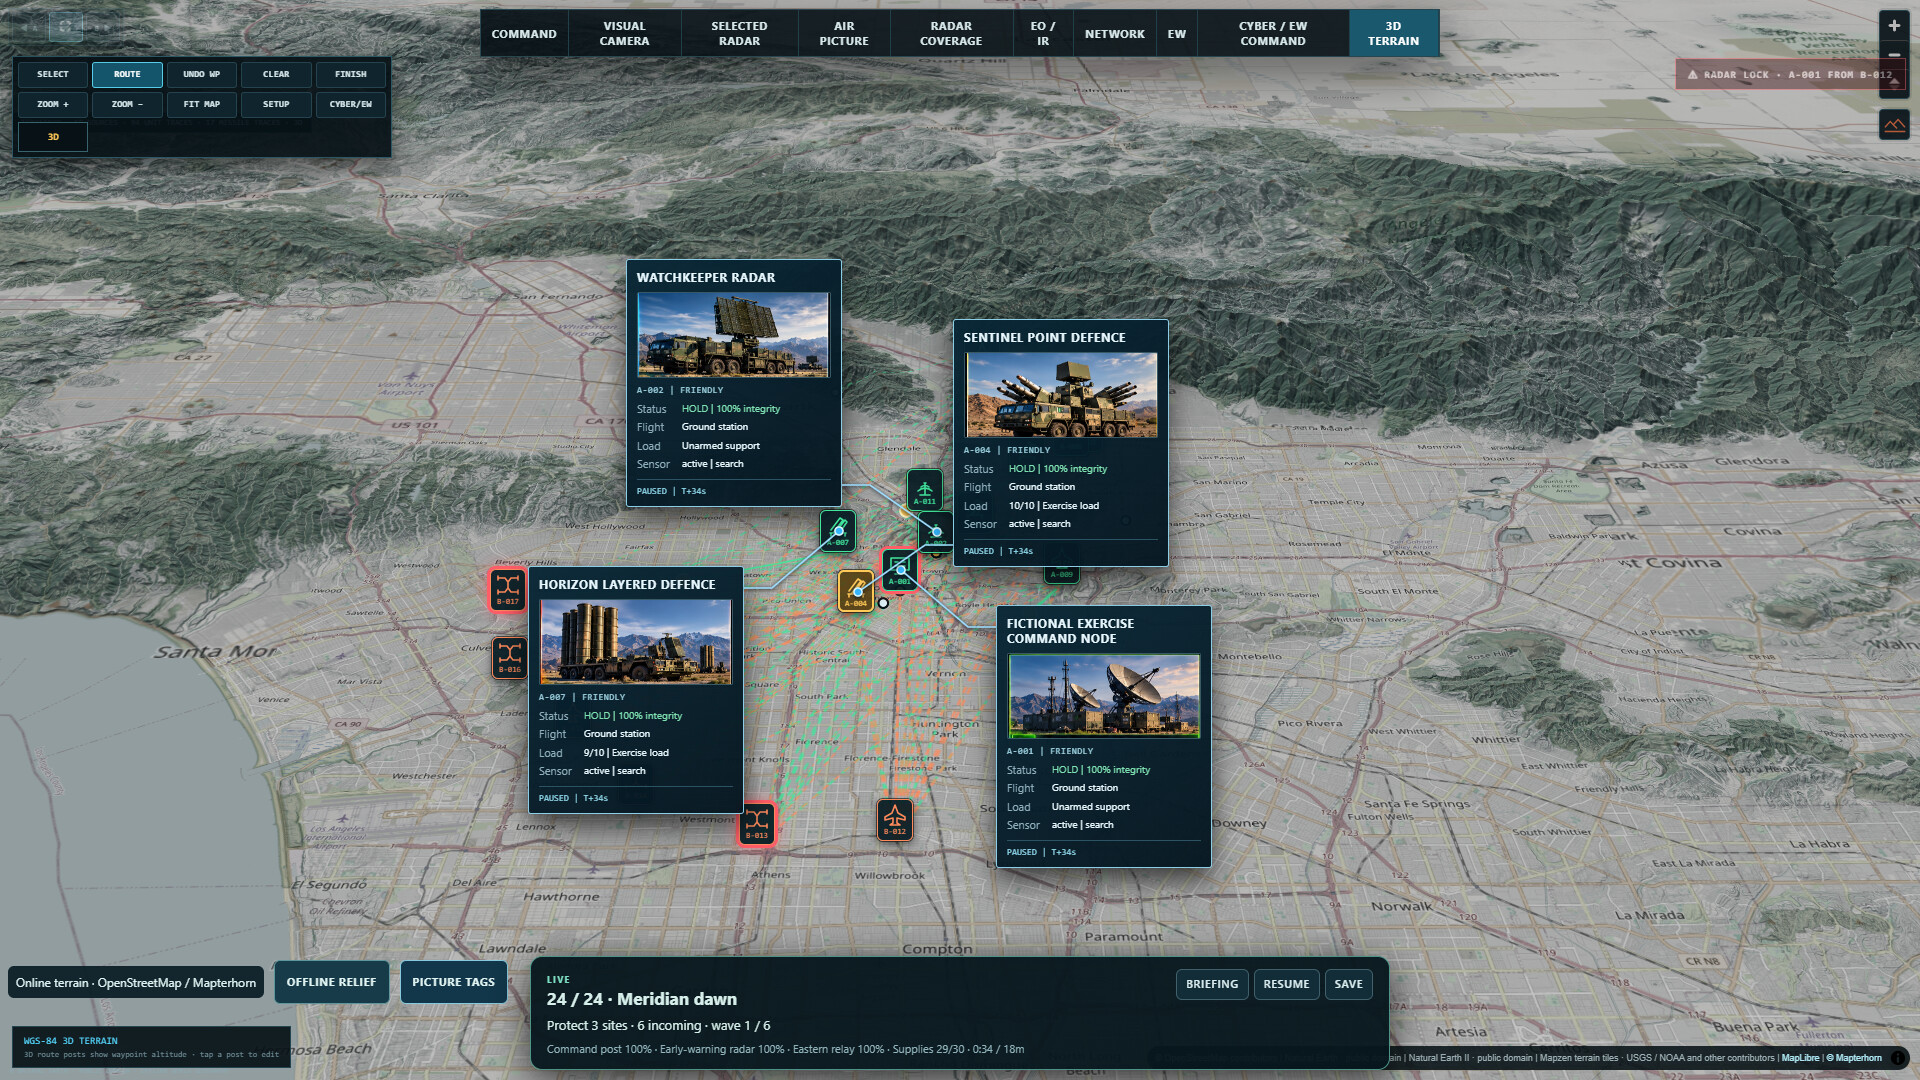Click the info icon on the map attribution

click(1898, 1057)
